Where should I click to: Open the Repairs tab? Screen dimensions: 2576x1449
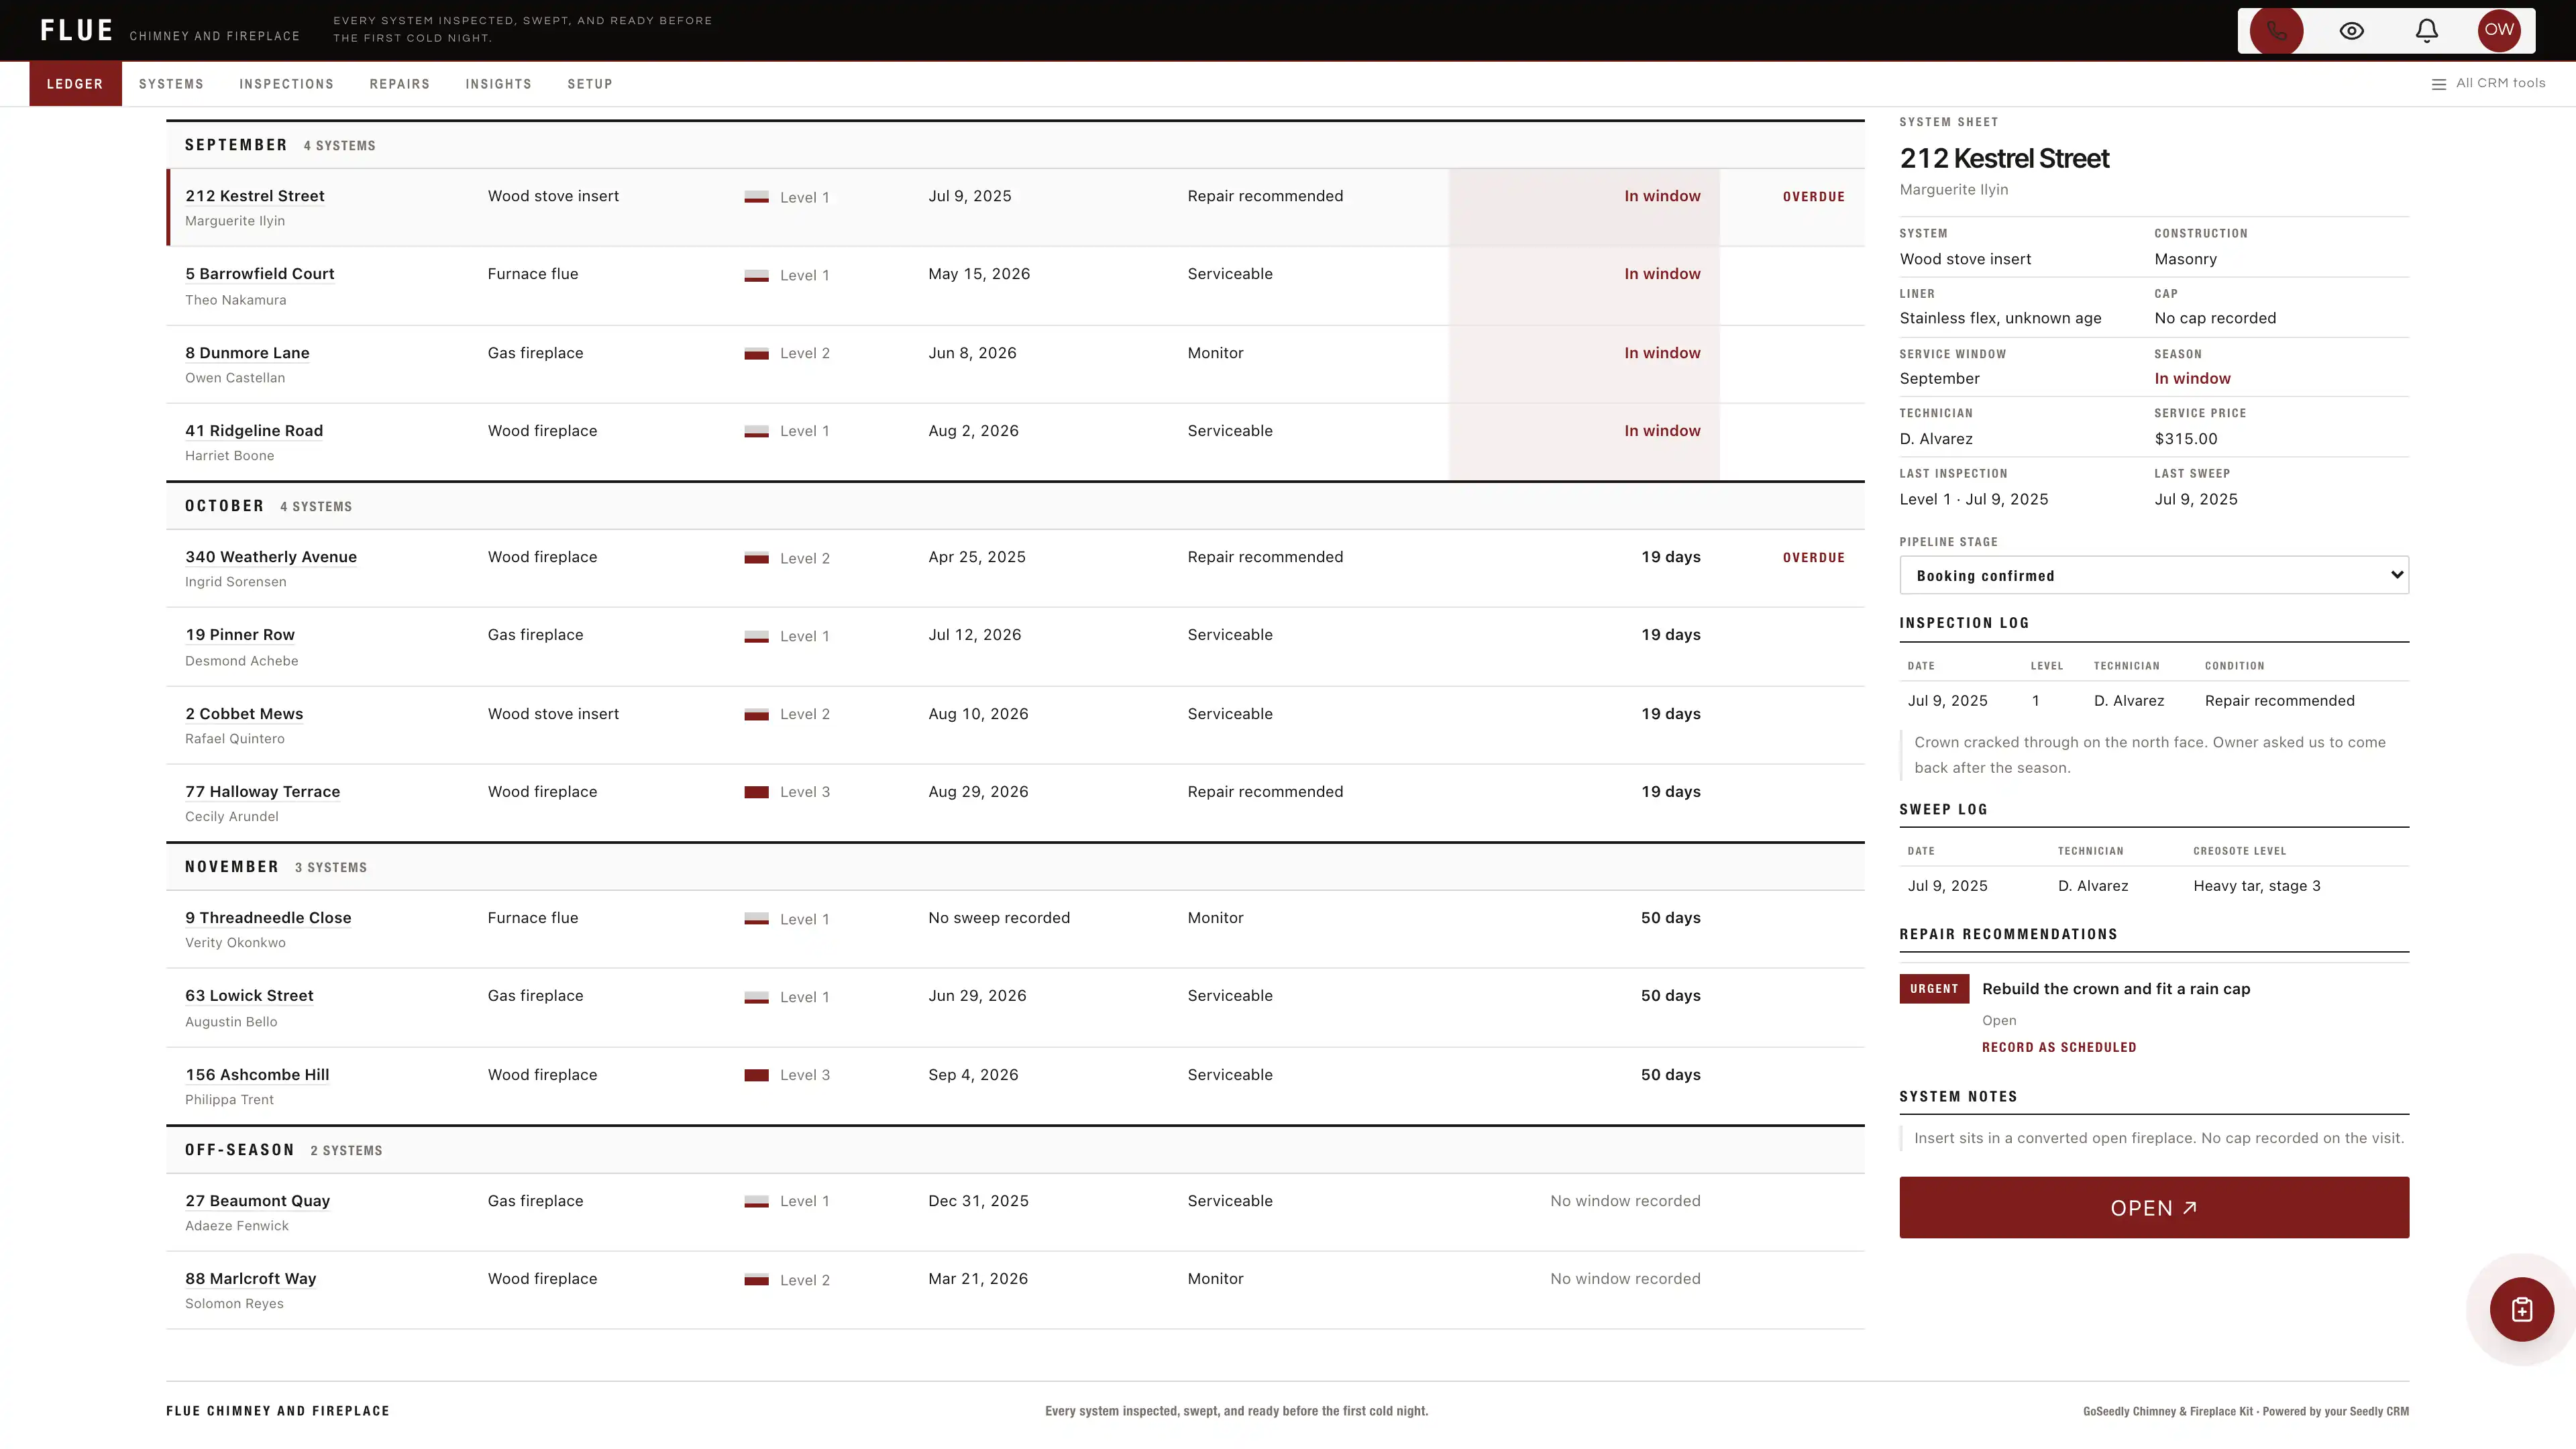click(400, 84)
